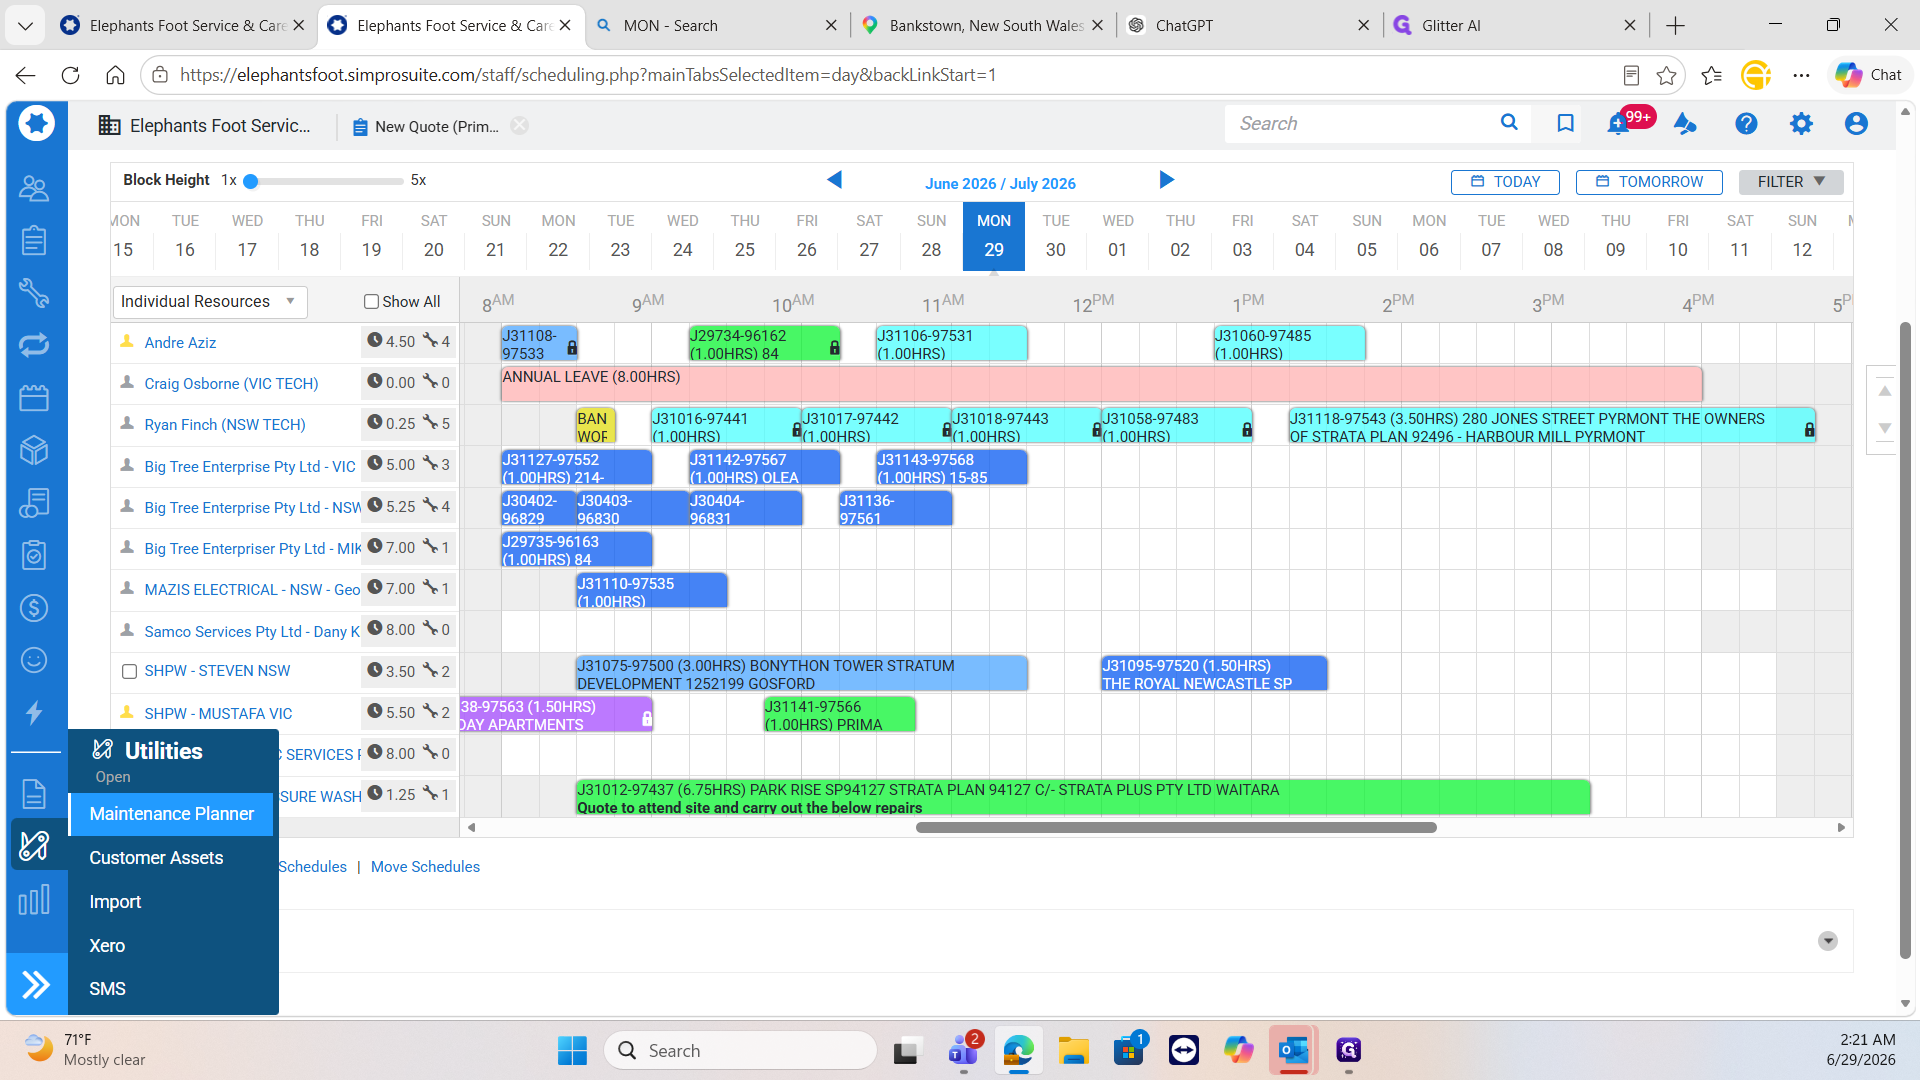Open File Explorer from the taskbar
Viewport: 1920px width, 1080px height.
click(1074, 1050)
